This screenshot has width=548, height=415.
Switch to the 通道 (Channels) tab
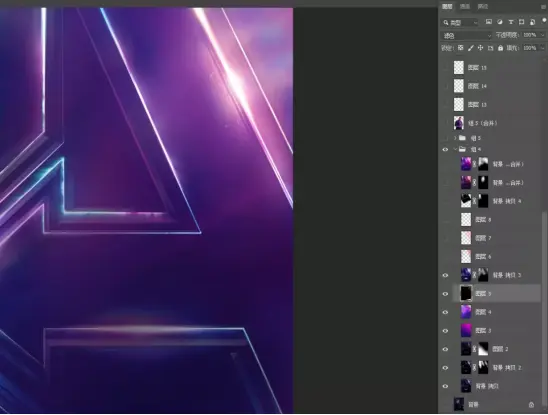(465, 7)
